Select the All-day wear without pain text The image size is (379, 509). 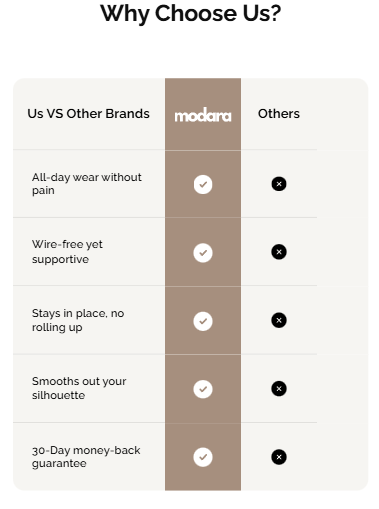point(87,184)
